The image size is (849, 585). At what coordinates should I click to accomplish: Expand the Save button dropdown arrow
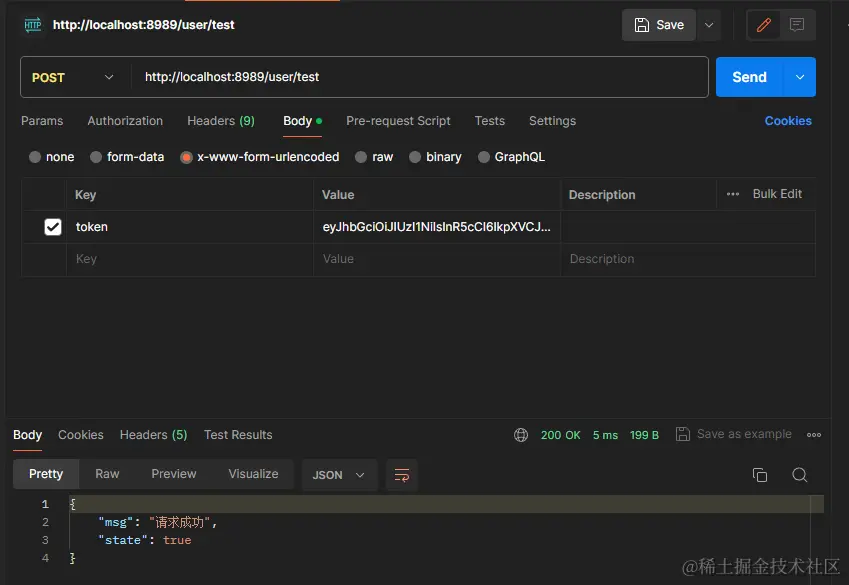(x=709, y=25)
